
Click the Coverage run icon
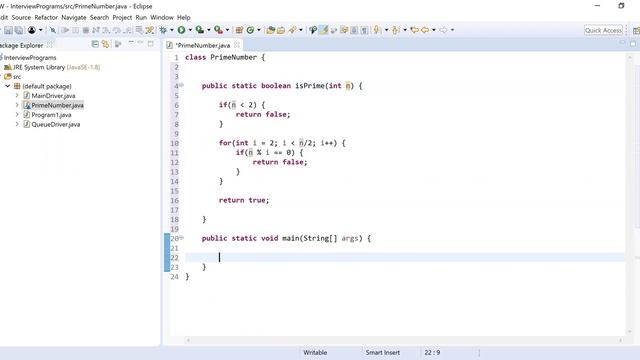[x=200, y=30]
